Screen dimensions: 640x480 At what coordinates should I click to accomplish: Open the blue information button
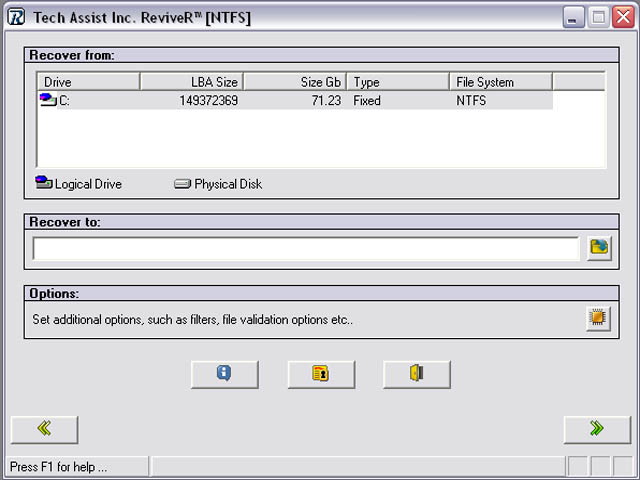point(224,374)
